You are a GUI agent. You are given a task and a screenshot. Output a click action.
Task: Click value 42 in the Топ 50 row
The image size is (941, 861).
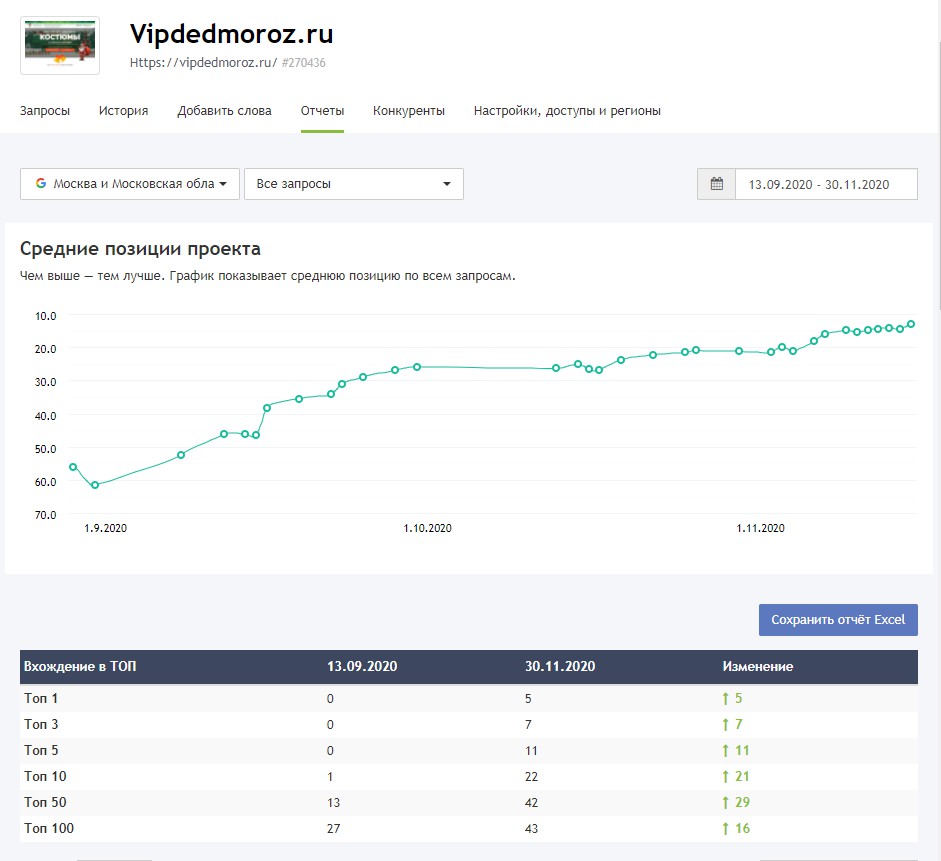point(531,803)
